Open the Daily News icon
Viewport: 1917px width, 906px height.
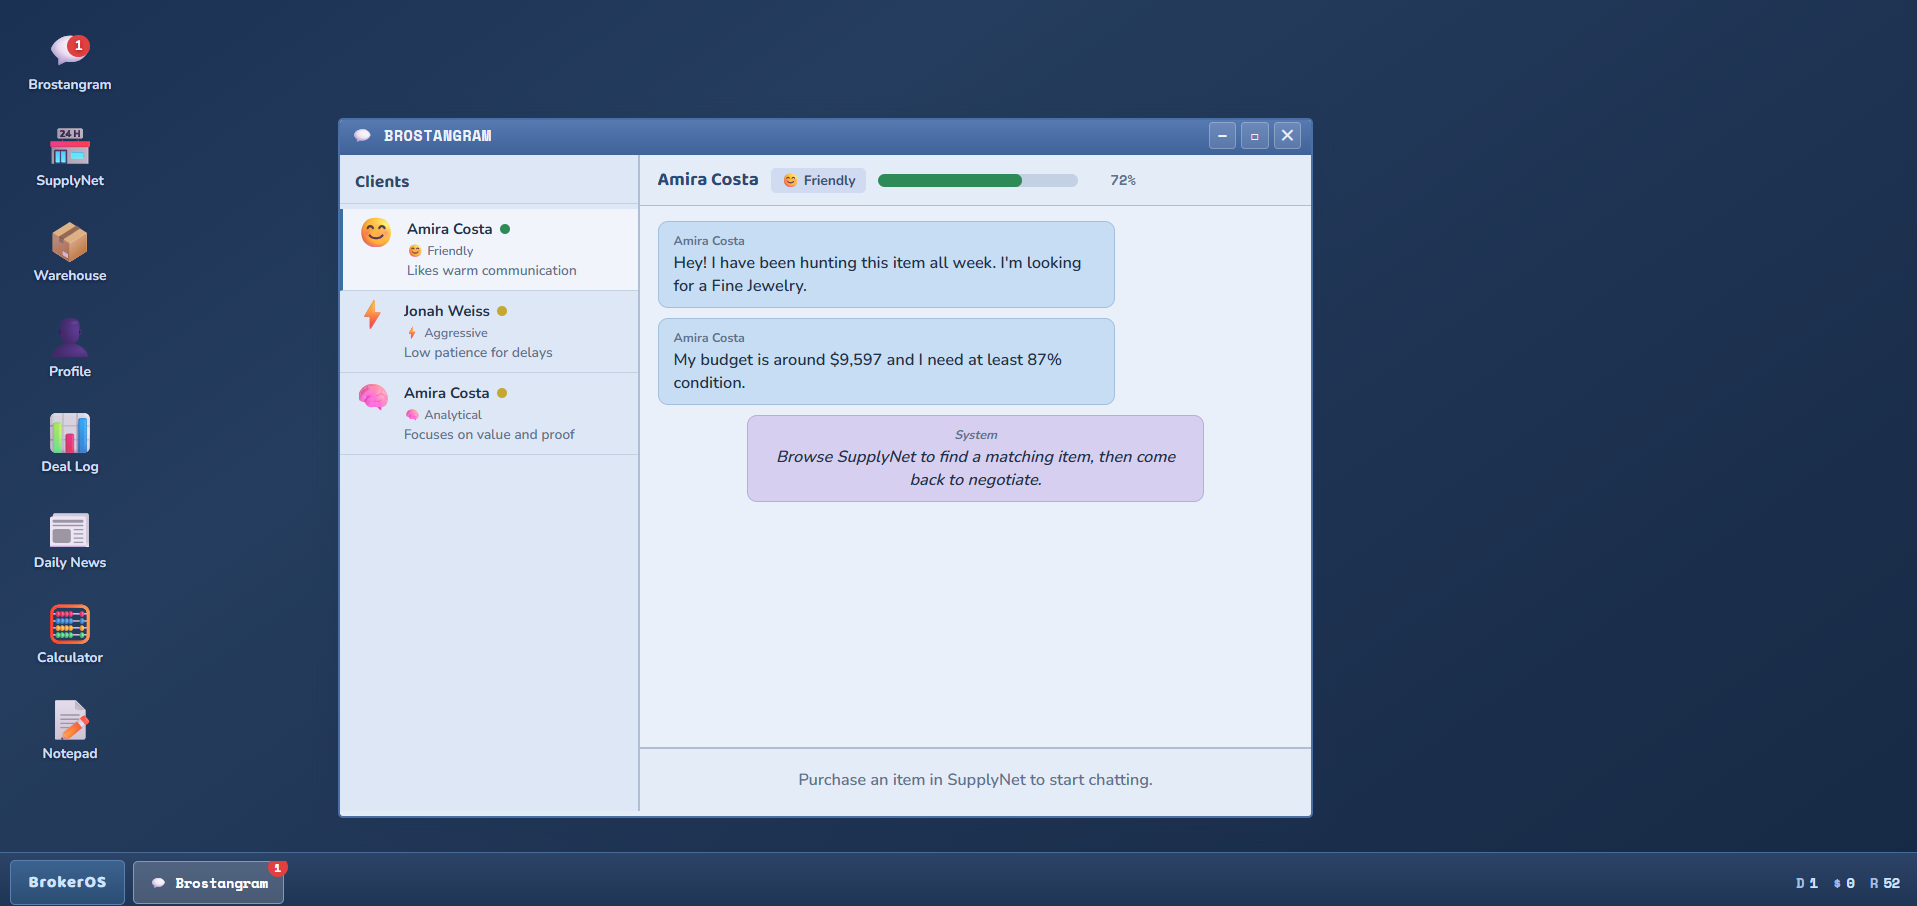click(70, 540)
